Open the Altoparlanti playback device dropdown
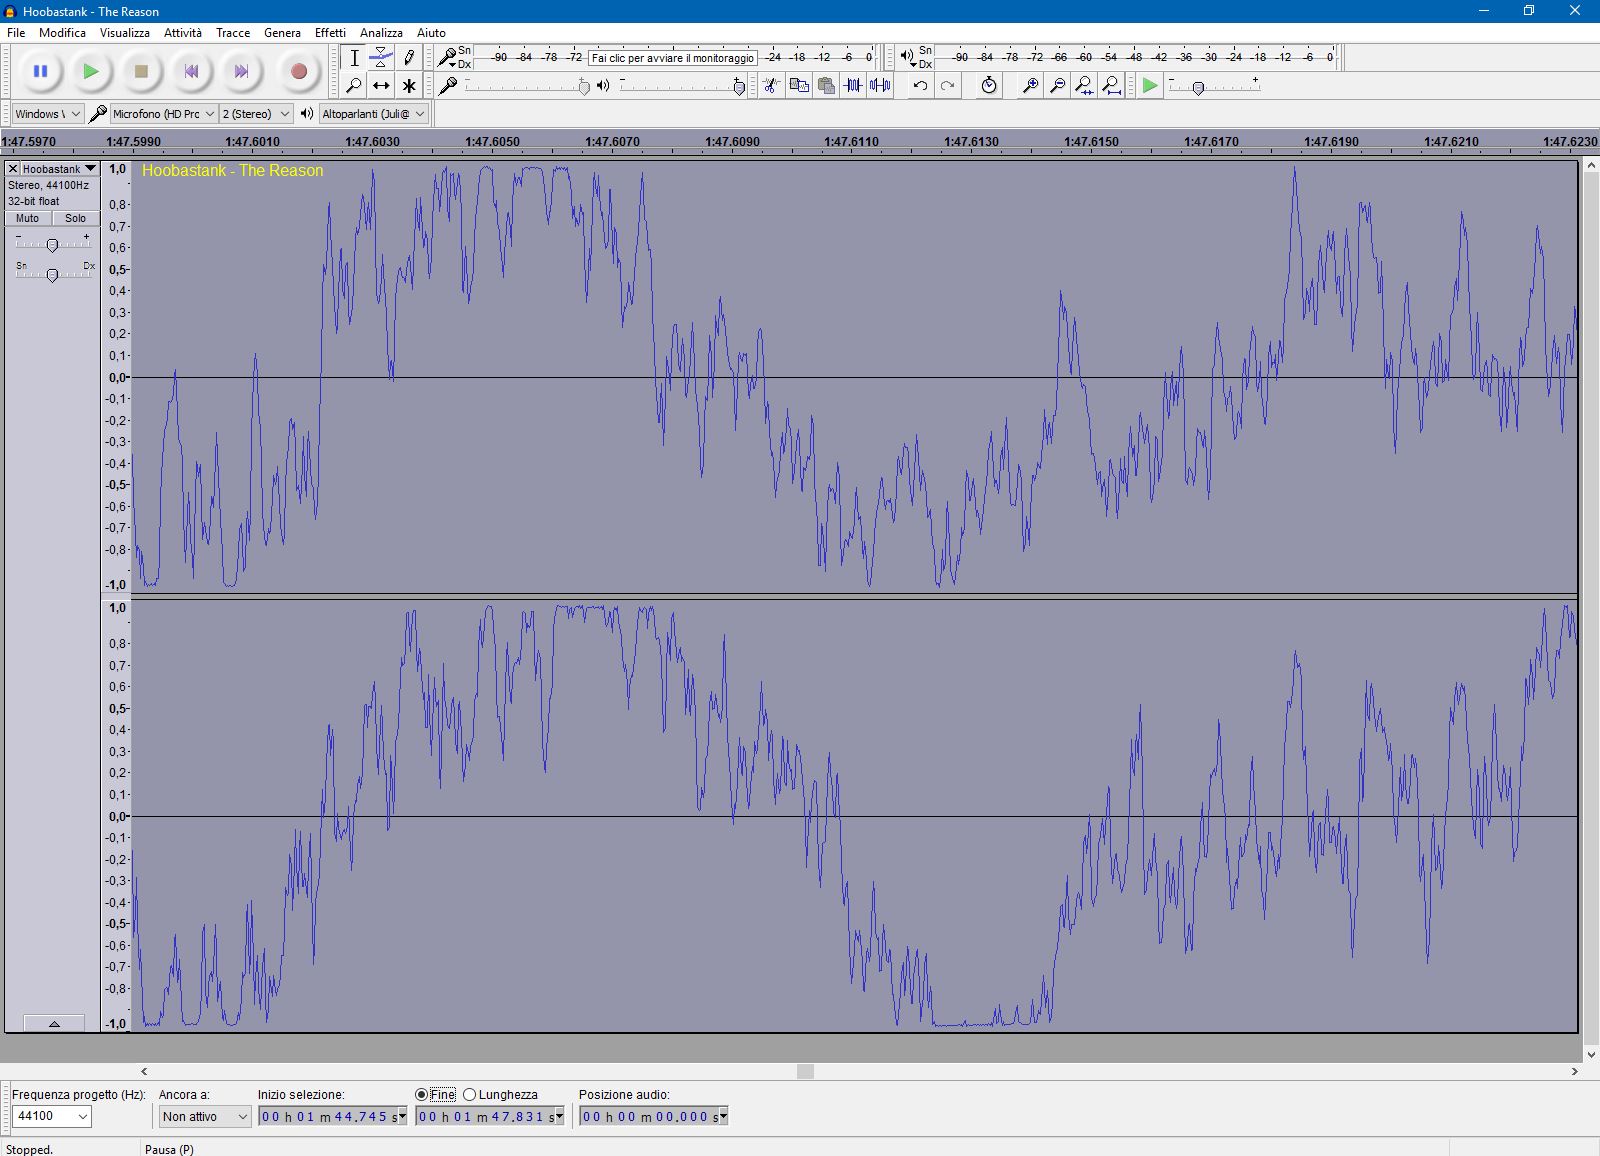The image size is (1600, 1156). pos(374,114)
